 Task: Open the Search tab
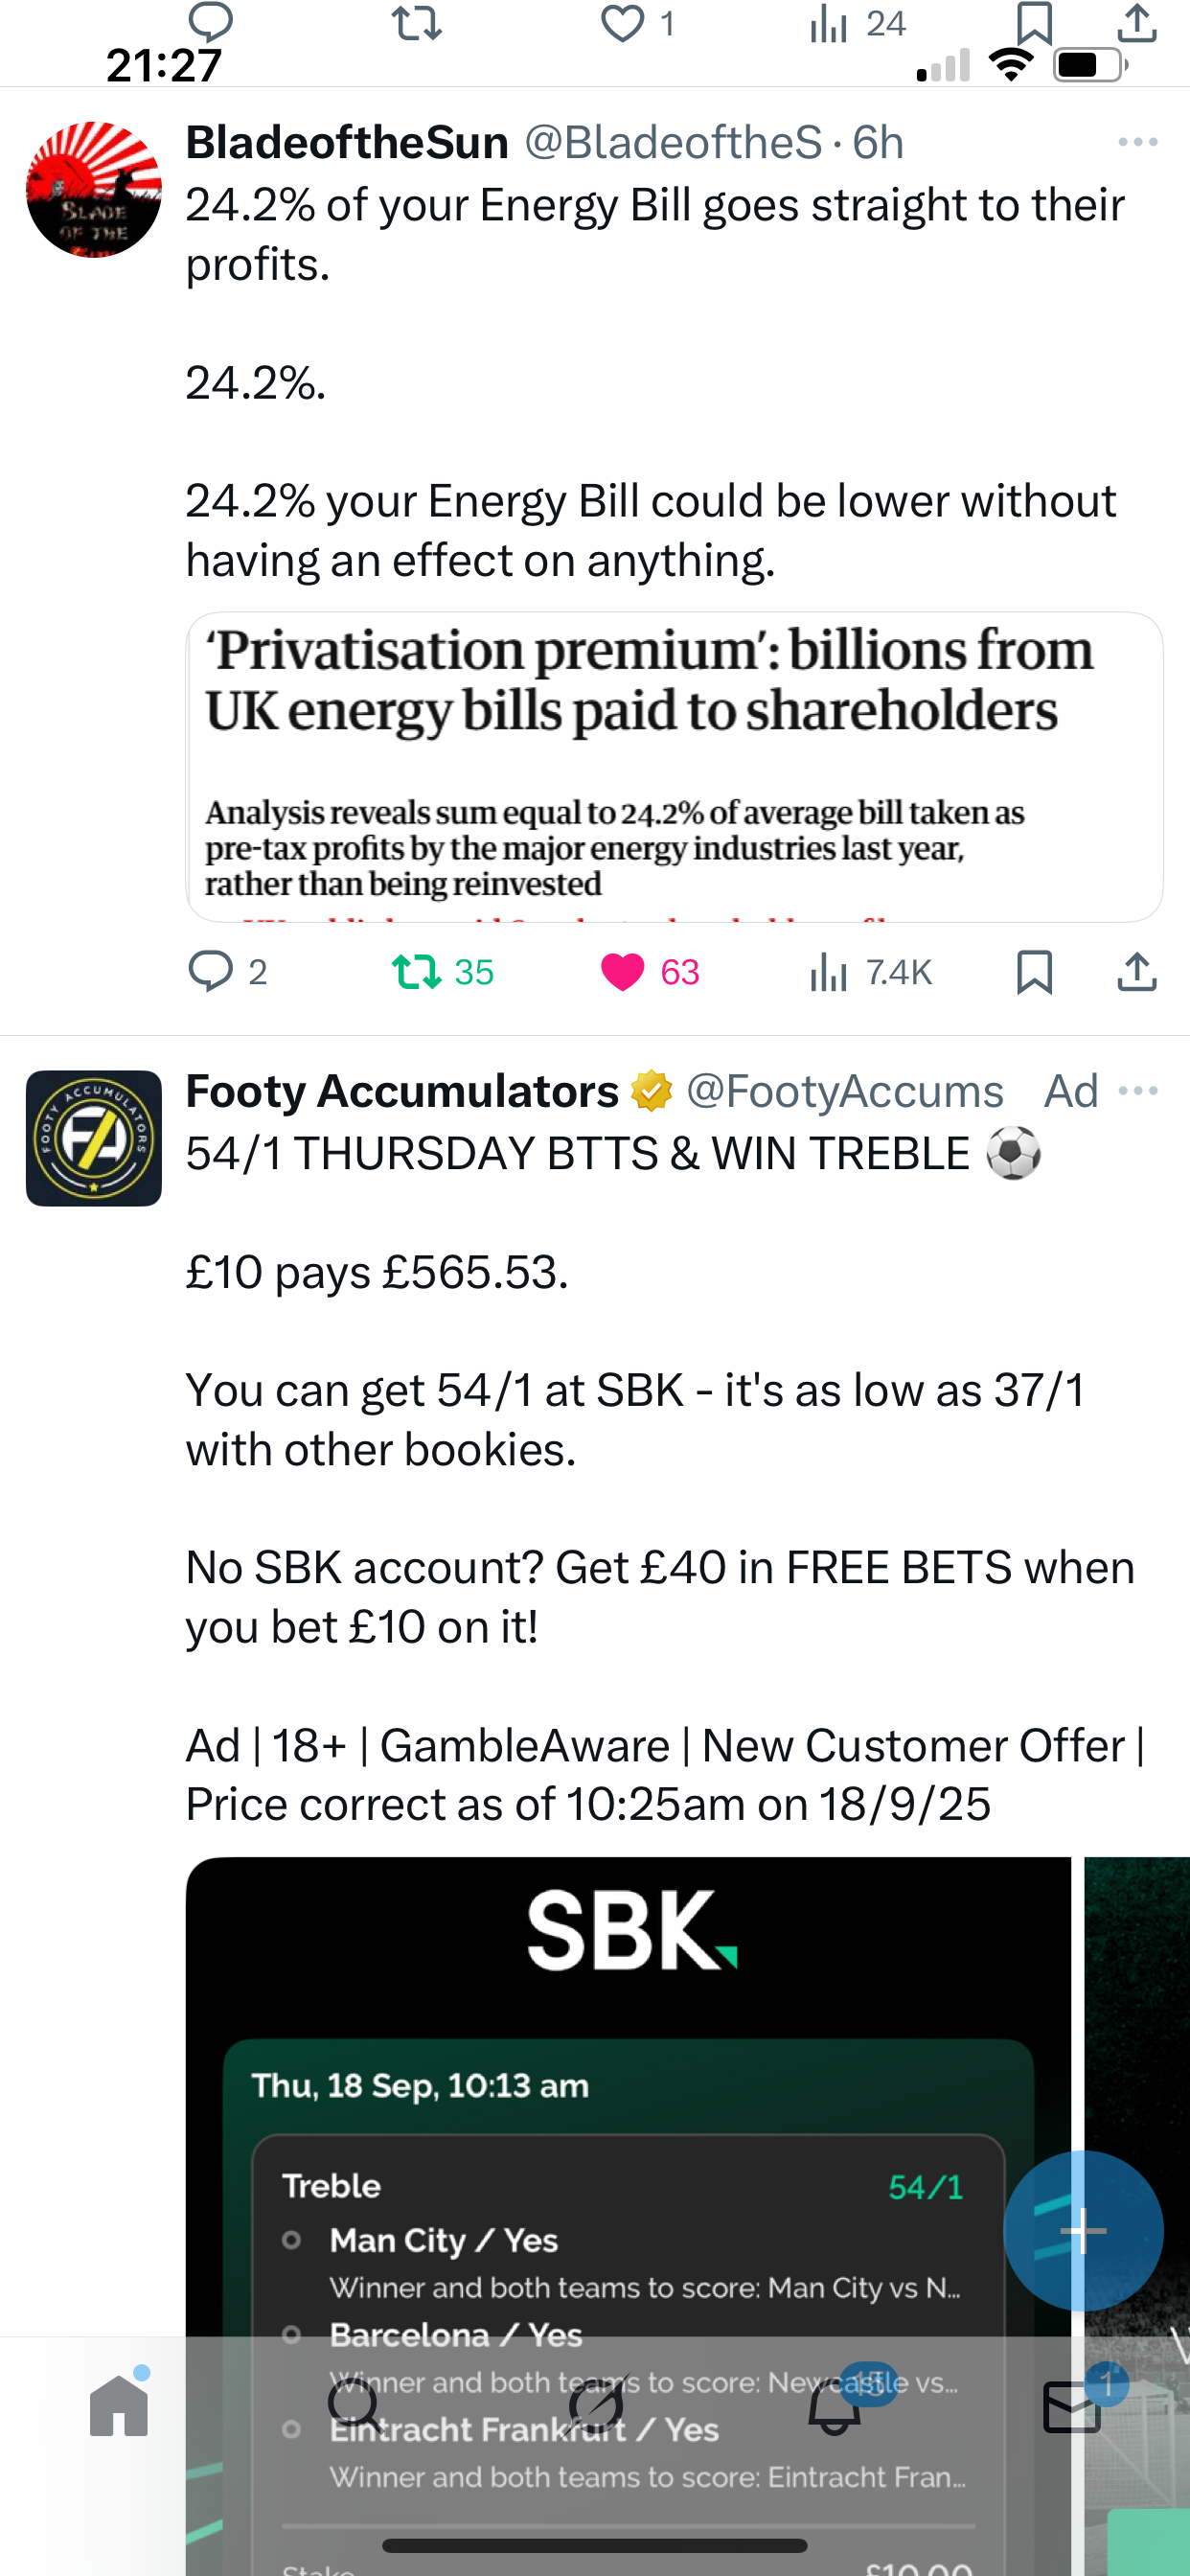355,2405
